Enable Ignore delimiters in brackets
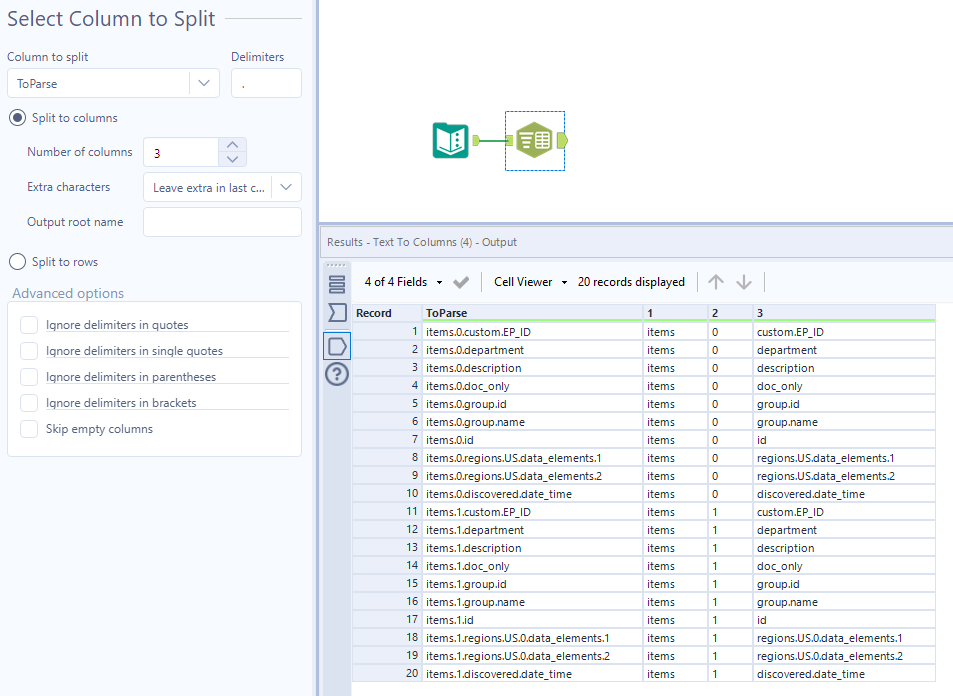The image size is (953, 696). click(29, 403)
